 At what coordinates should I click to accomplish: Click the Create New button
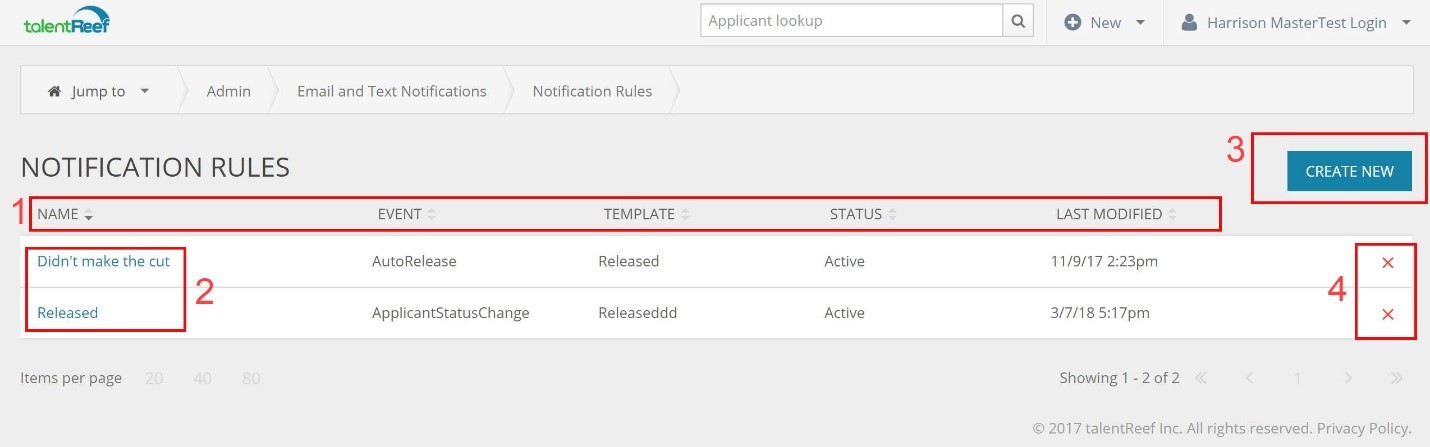(x=1349, y=171)
